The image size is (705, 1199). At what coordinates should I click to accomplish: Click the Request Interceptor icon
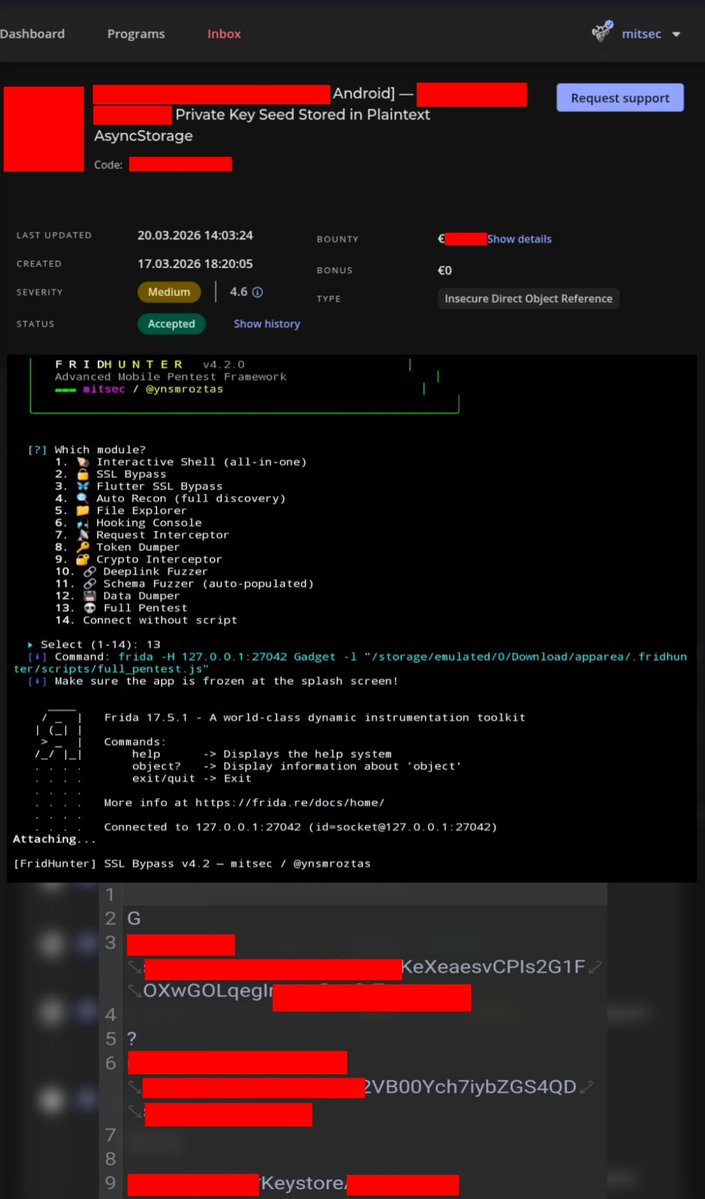tap(83, 535)
